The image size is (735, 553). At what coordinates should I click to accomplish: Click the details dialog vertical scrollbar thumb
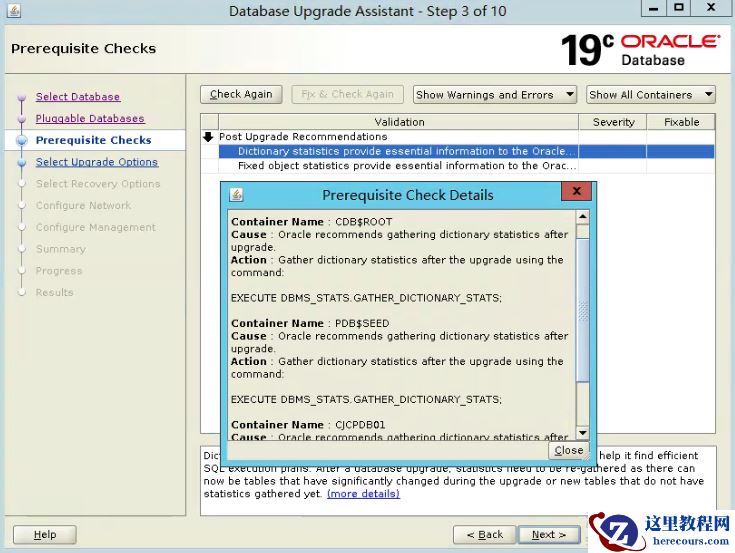coord(582,310)
